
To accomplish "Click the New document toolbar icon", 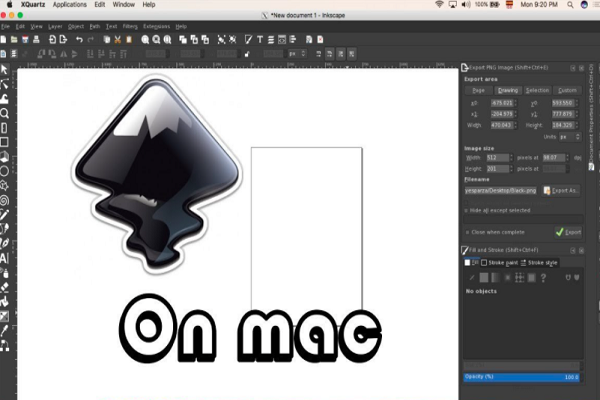I will (3, 39).
